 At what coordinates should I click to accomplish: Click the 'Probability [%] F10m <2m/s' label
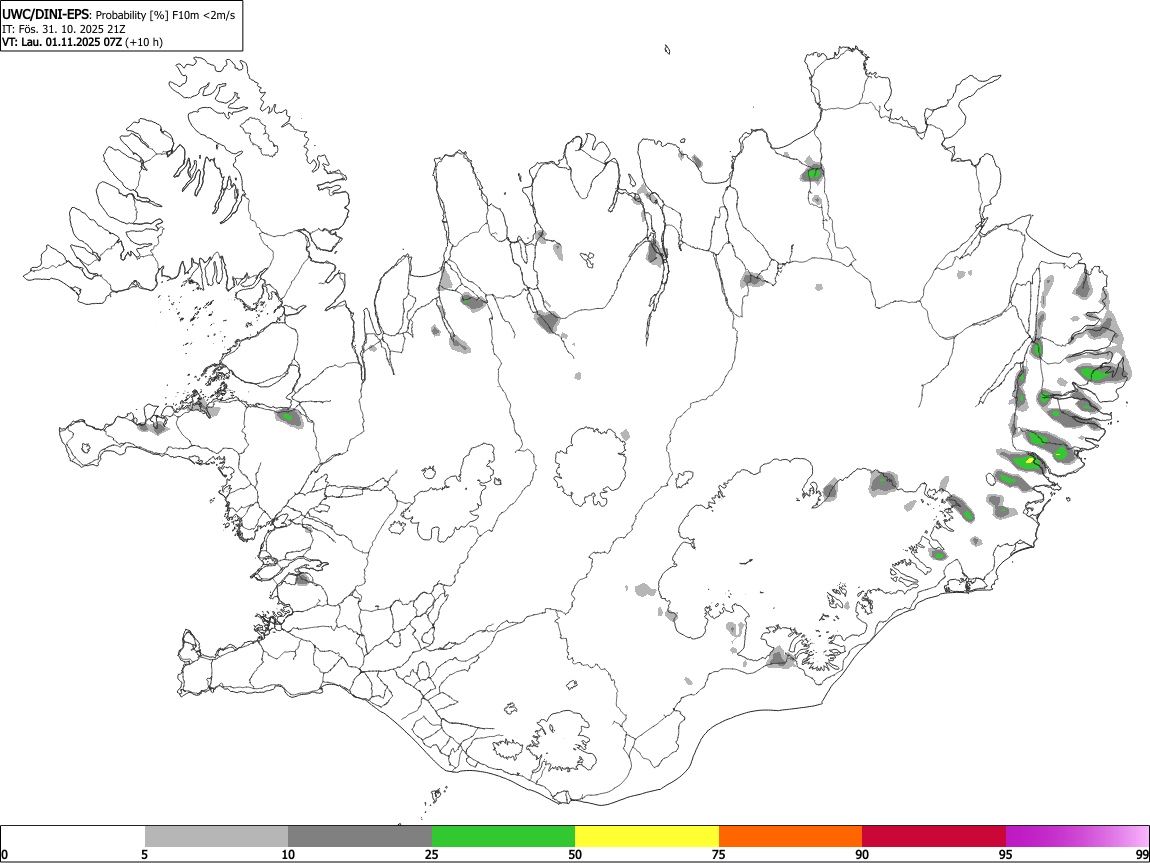pos(166,15)
